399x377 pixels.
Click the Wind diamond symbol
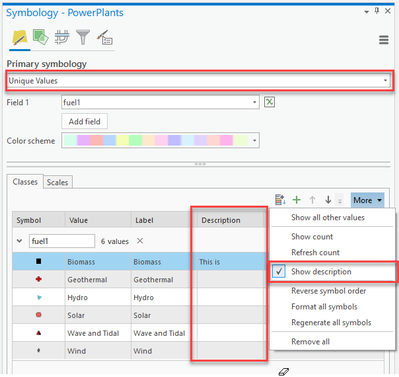39,350
